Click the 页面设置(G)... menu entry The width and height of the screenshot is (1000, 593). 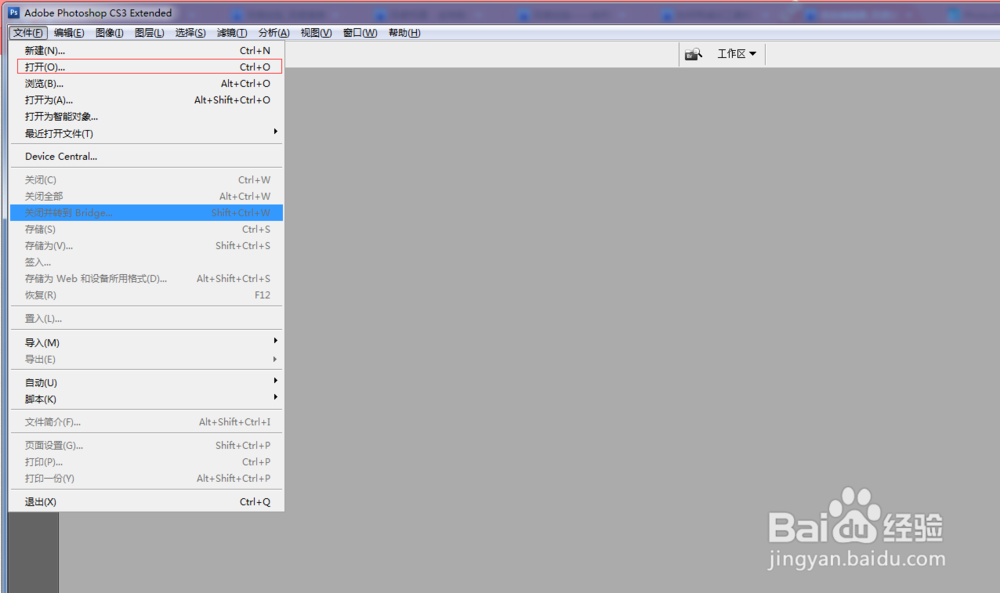[147, 446]
